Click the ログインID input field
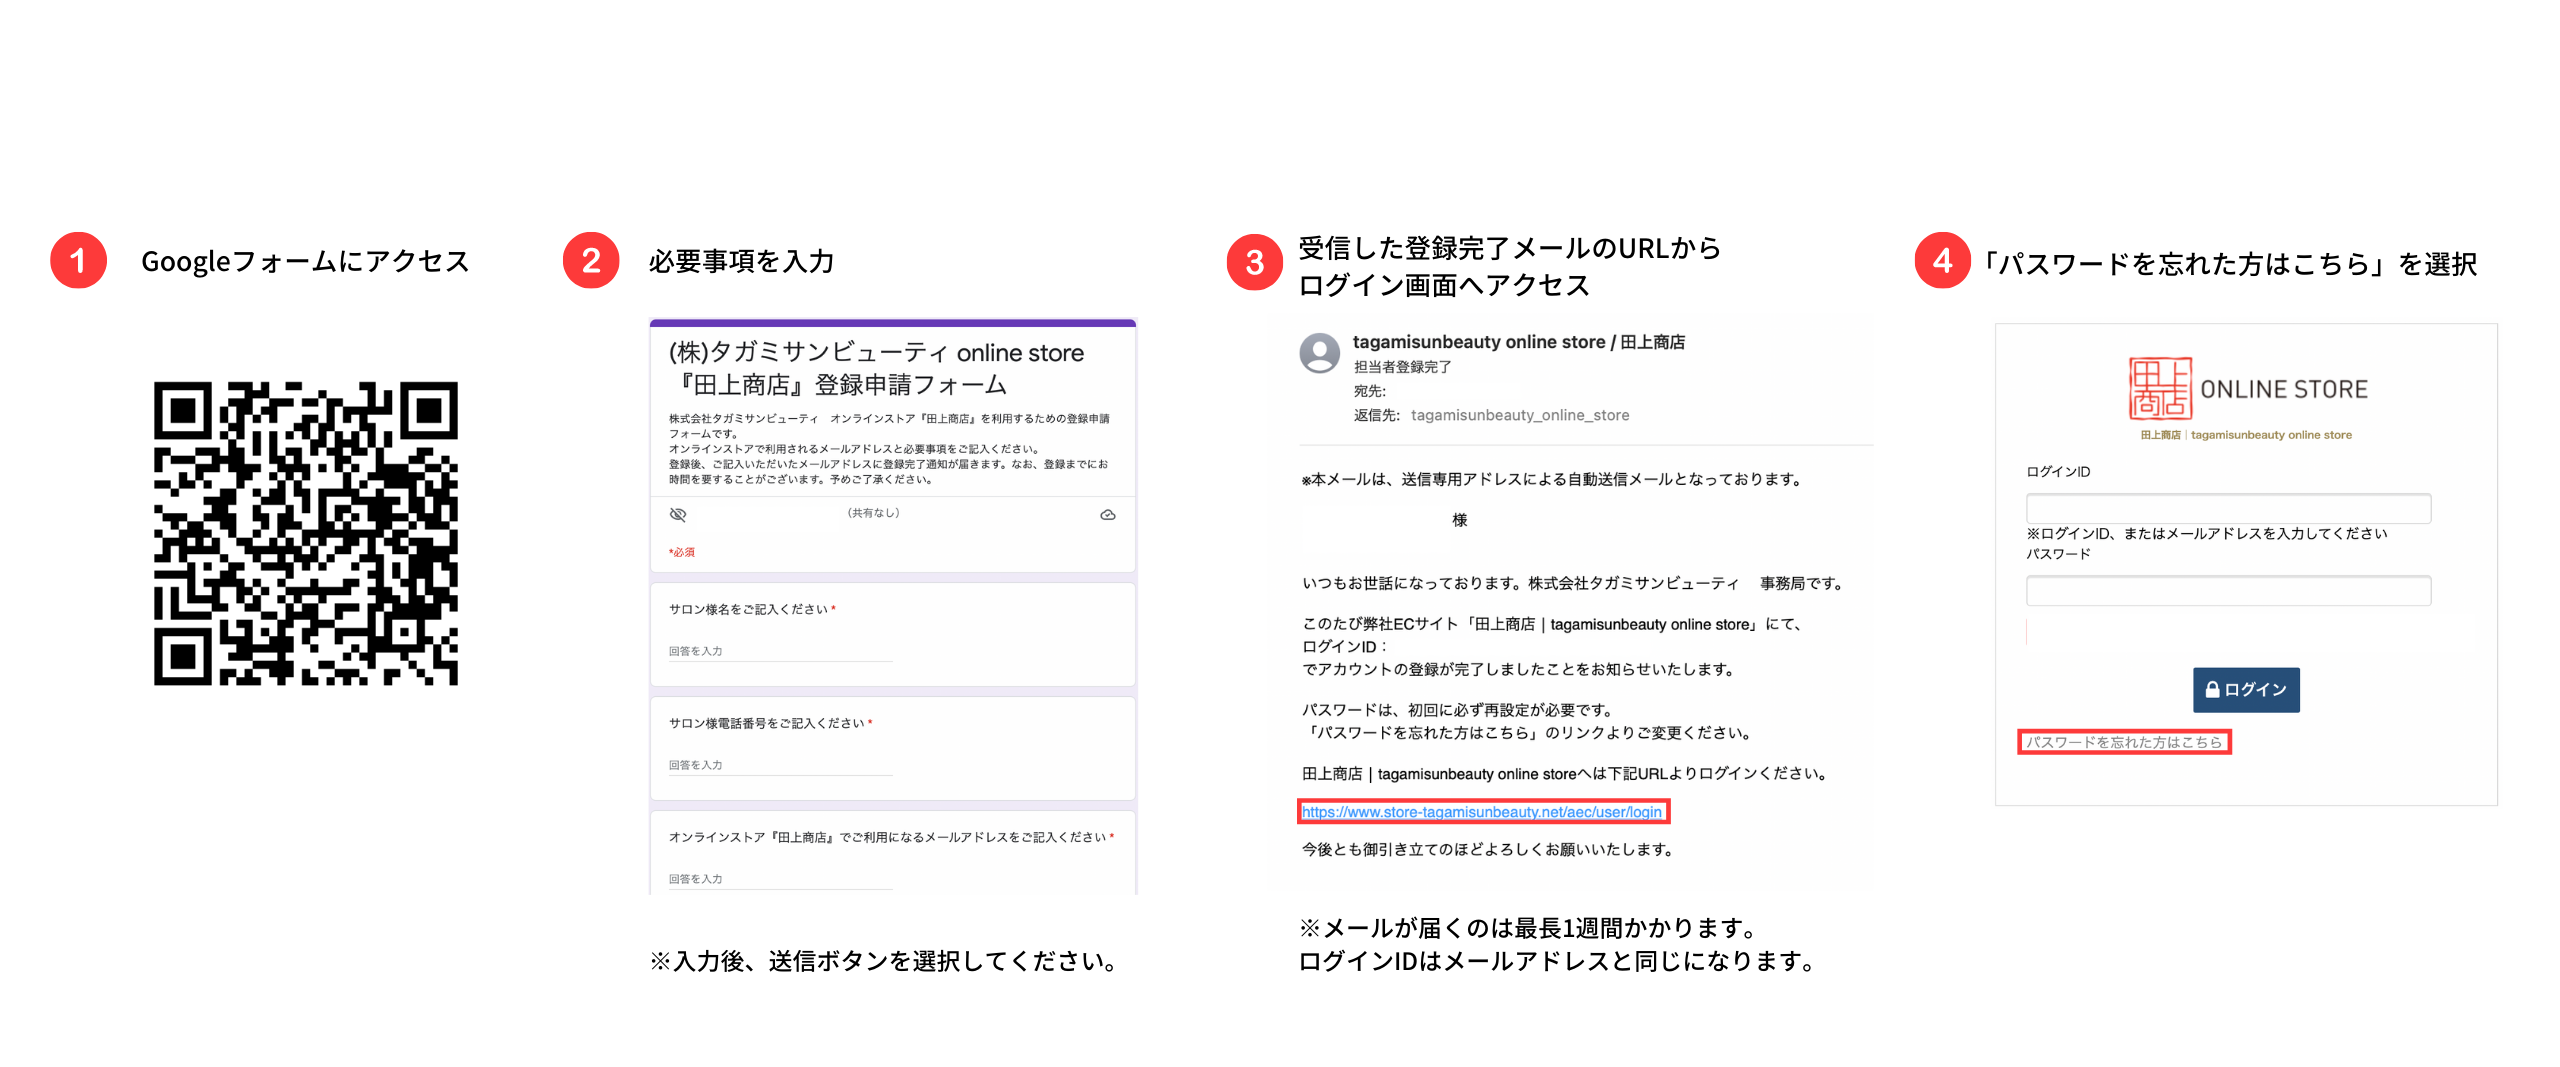2560x1067 pixels. click(2228, 508)
